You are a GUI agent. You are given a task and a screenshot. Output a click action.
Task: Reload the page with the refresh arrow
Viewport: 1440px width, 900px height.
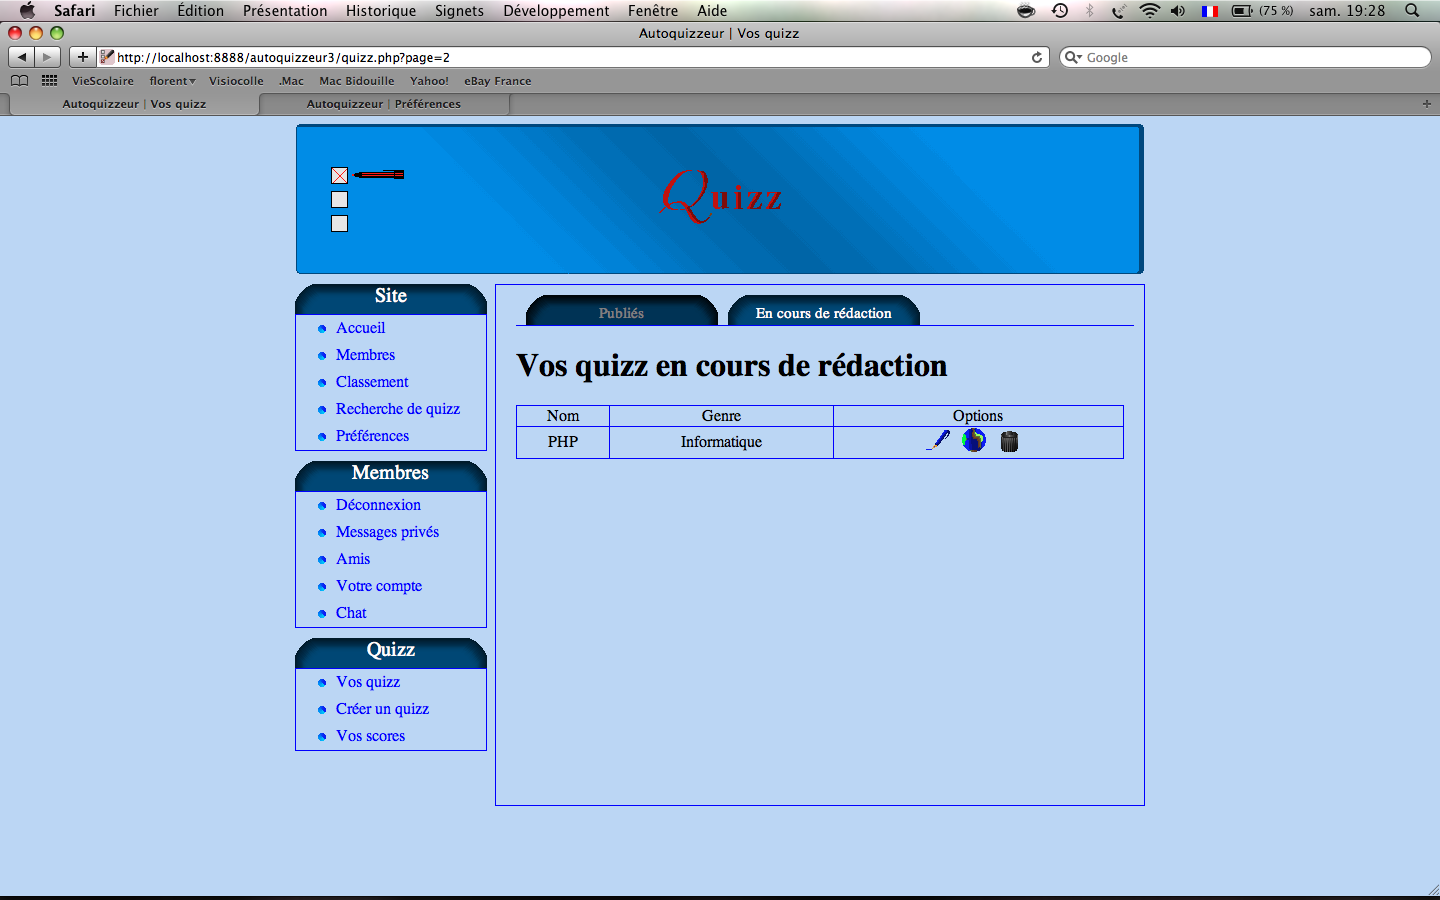point(1037,57)
